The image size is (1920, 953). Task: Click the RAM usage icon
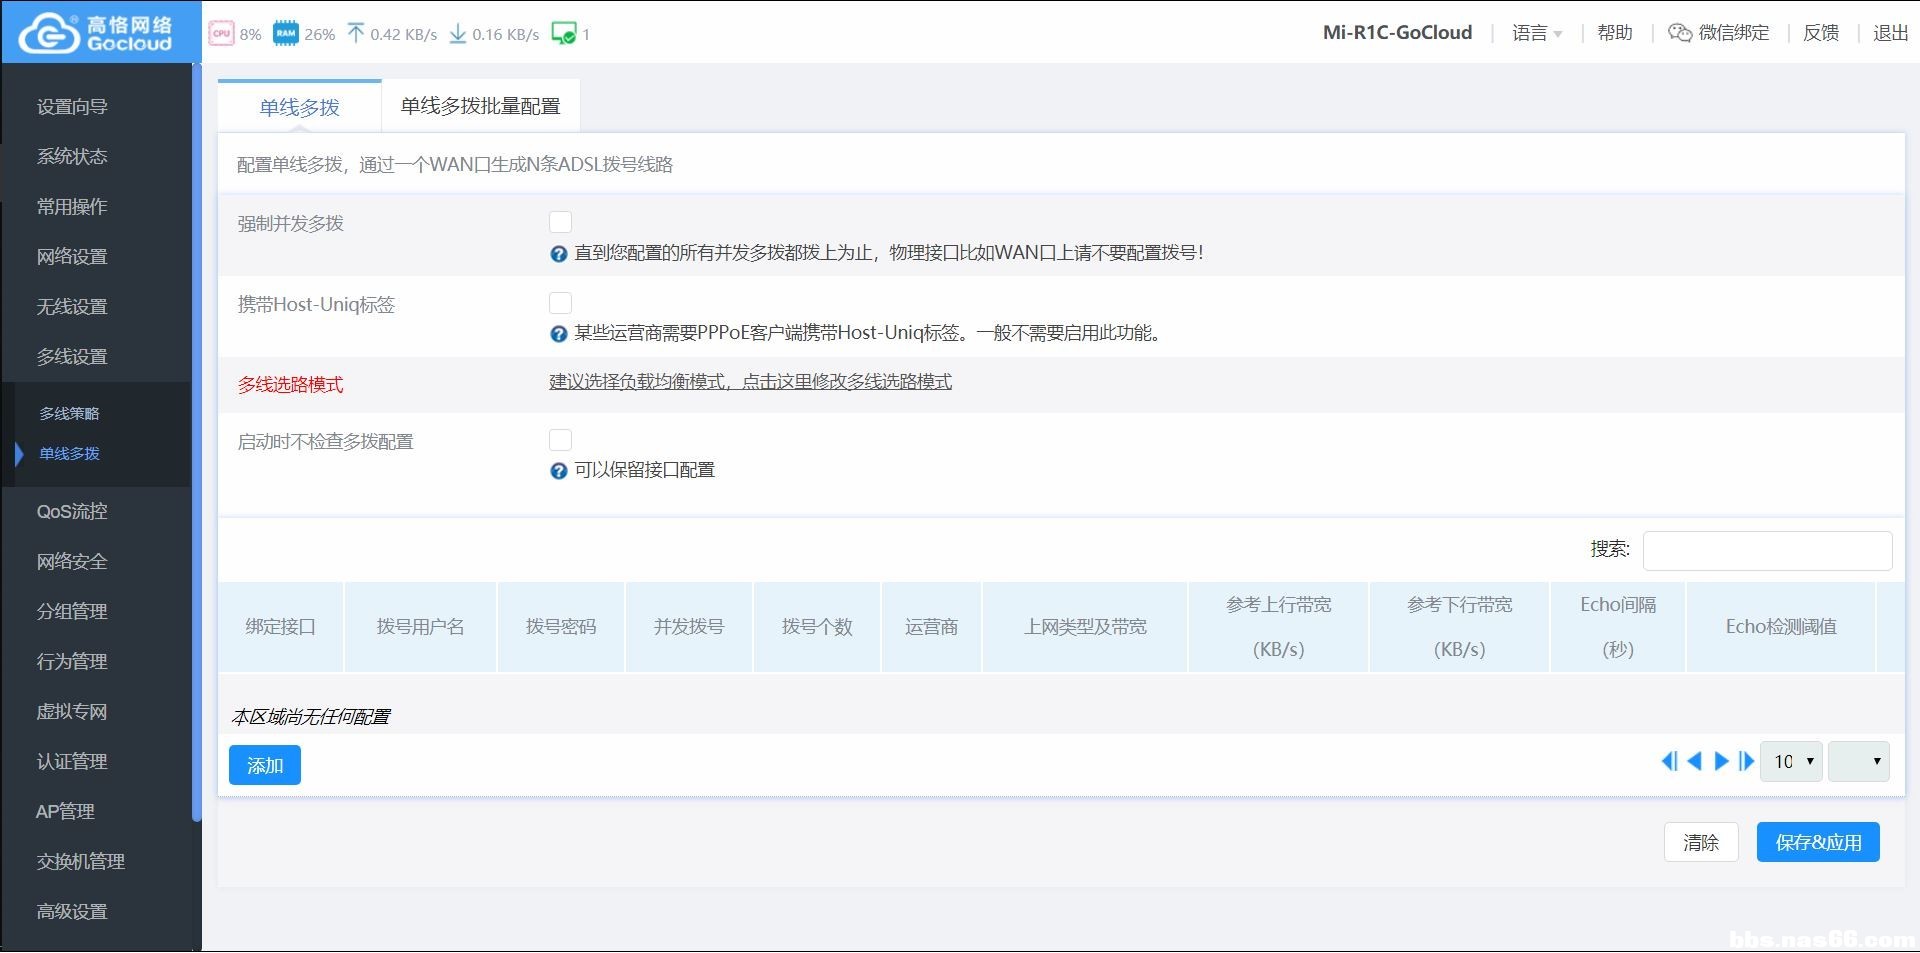coord(286,33)
